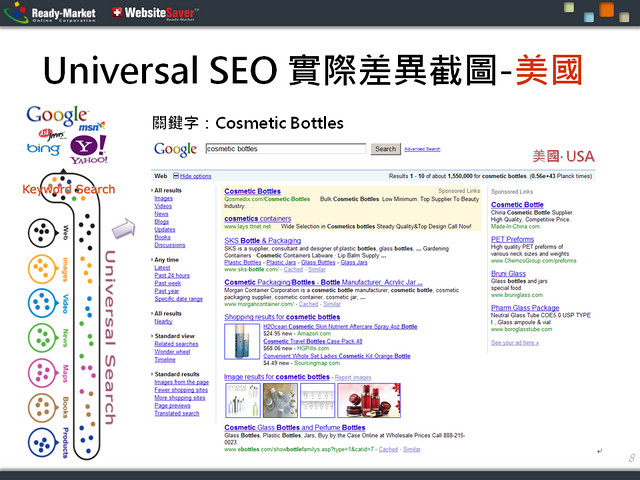Filter results by Discussions
The image size is (640, 480).
pyautogui.click(x=170, y=245)
